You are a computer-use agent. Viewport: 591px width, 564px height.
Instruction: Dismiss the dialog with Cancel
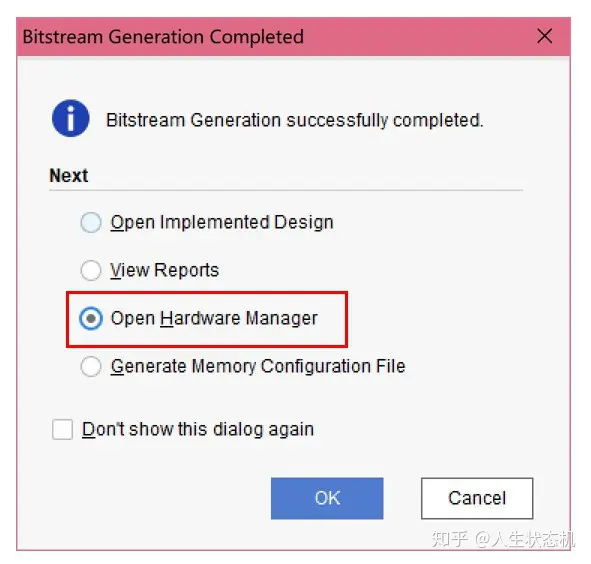tap(477, 498)
